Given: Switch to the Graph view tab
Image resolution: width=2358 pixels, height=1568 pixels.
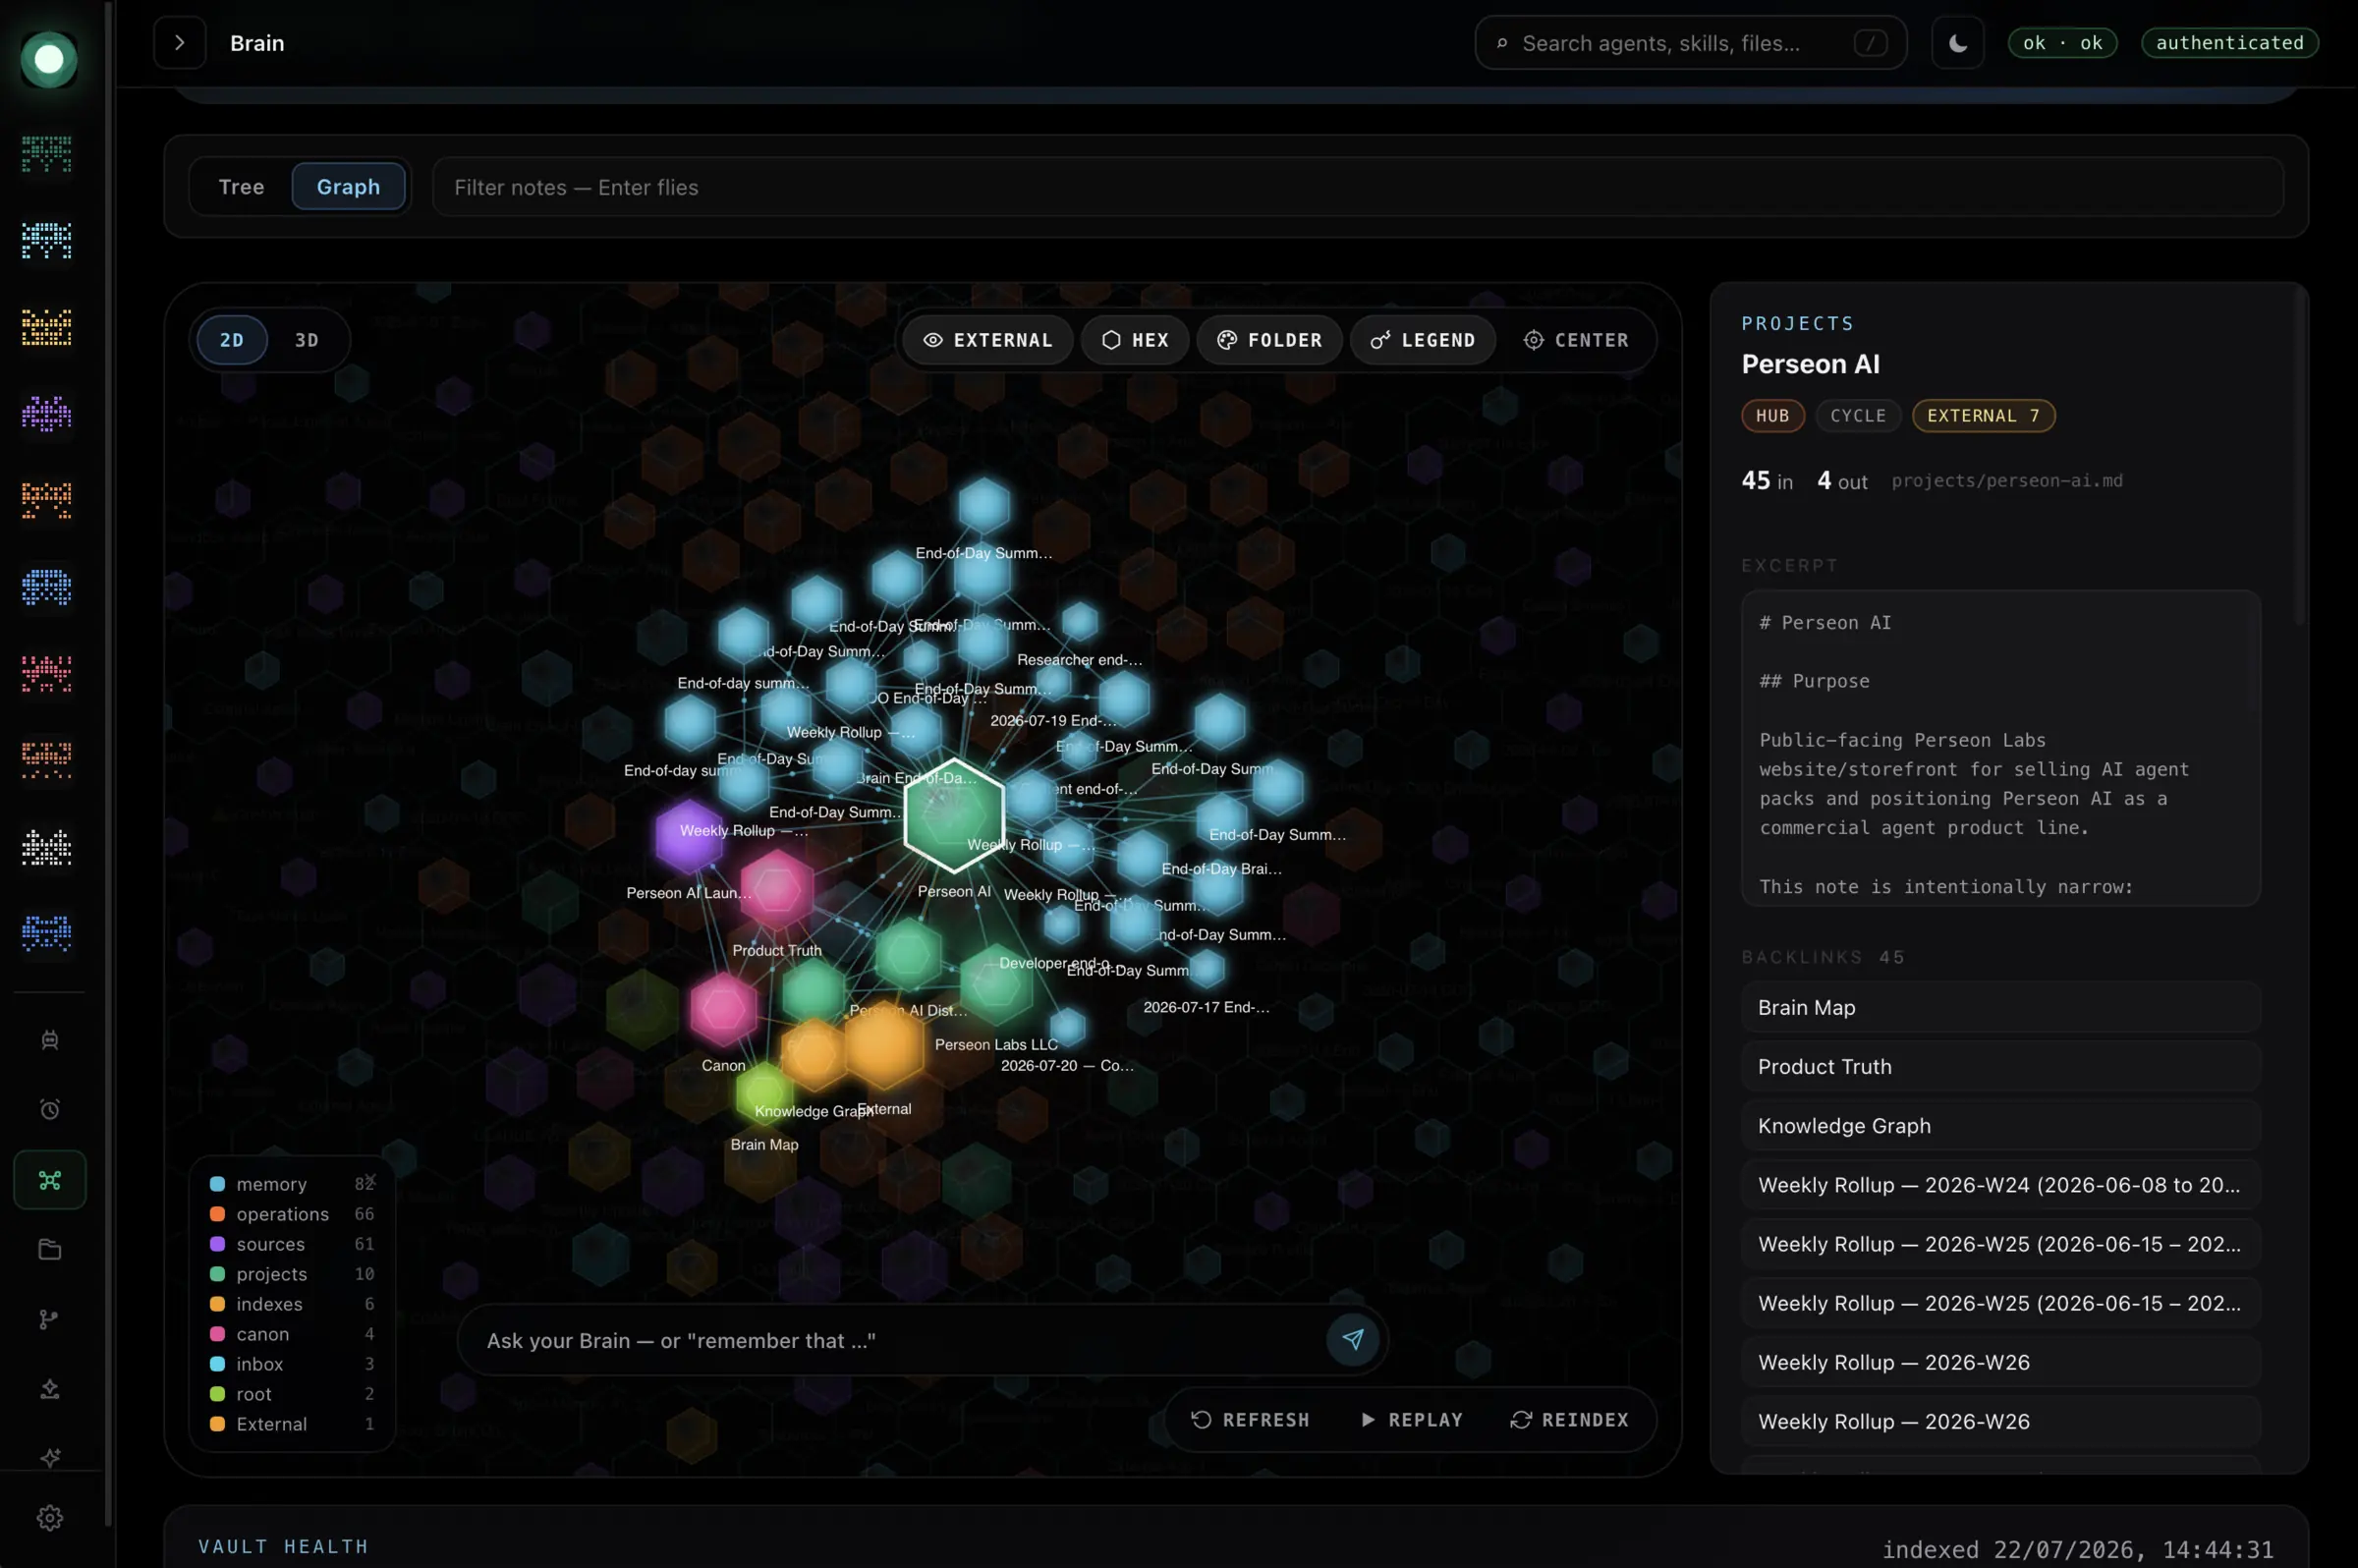Looking at the screenshot, I should click(x=348, y=187).
